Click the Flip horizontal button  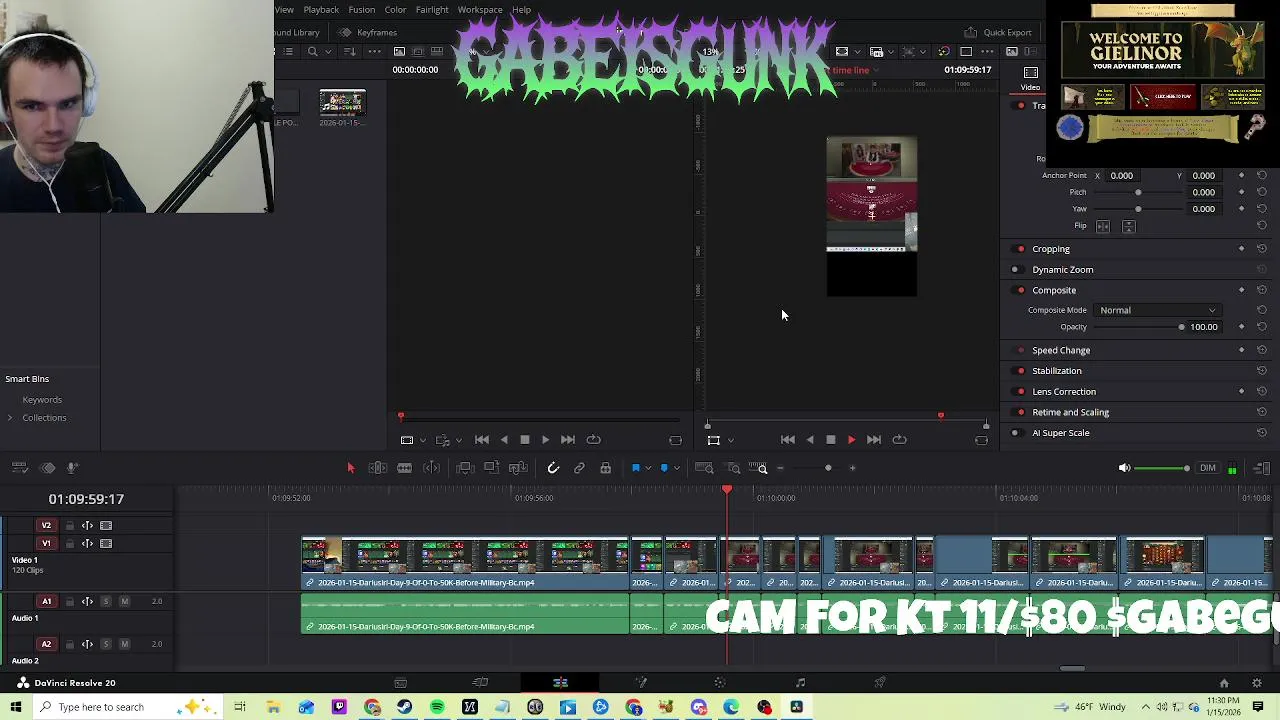(x=1103, y=227)
